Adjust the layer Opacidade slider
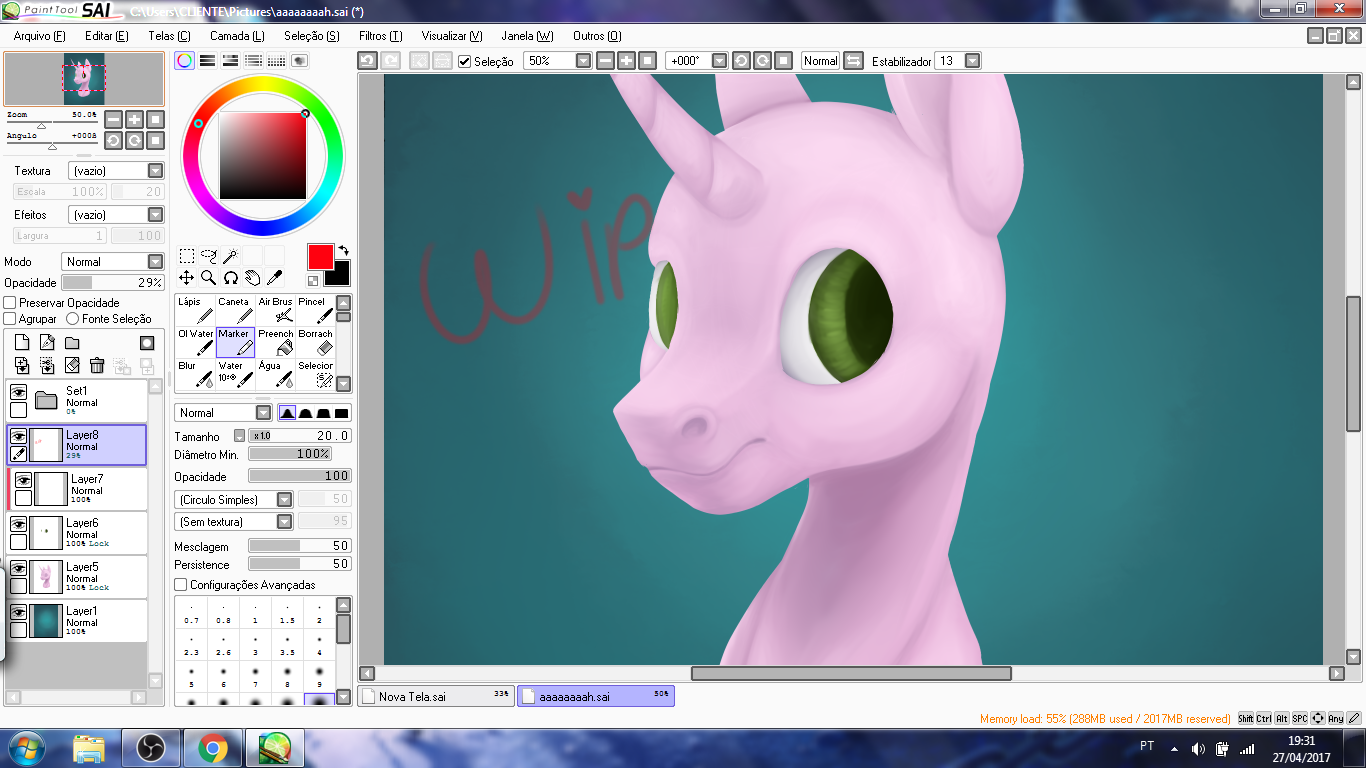Image resolution: width=1366 pixels, height=768 pixels. click(x=112, y=283)
